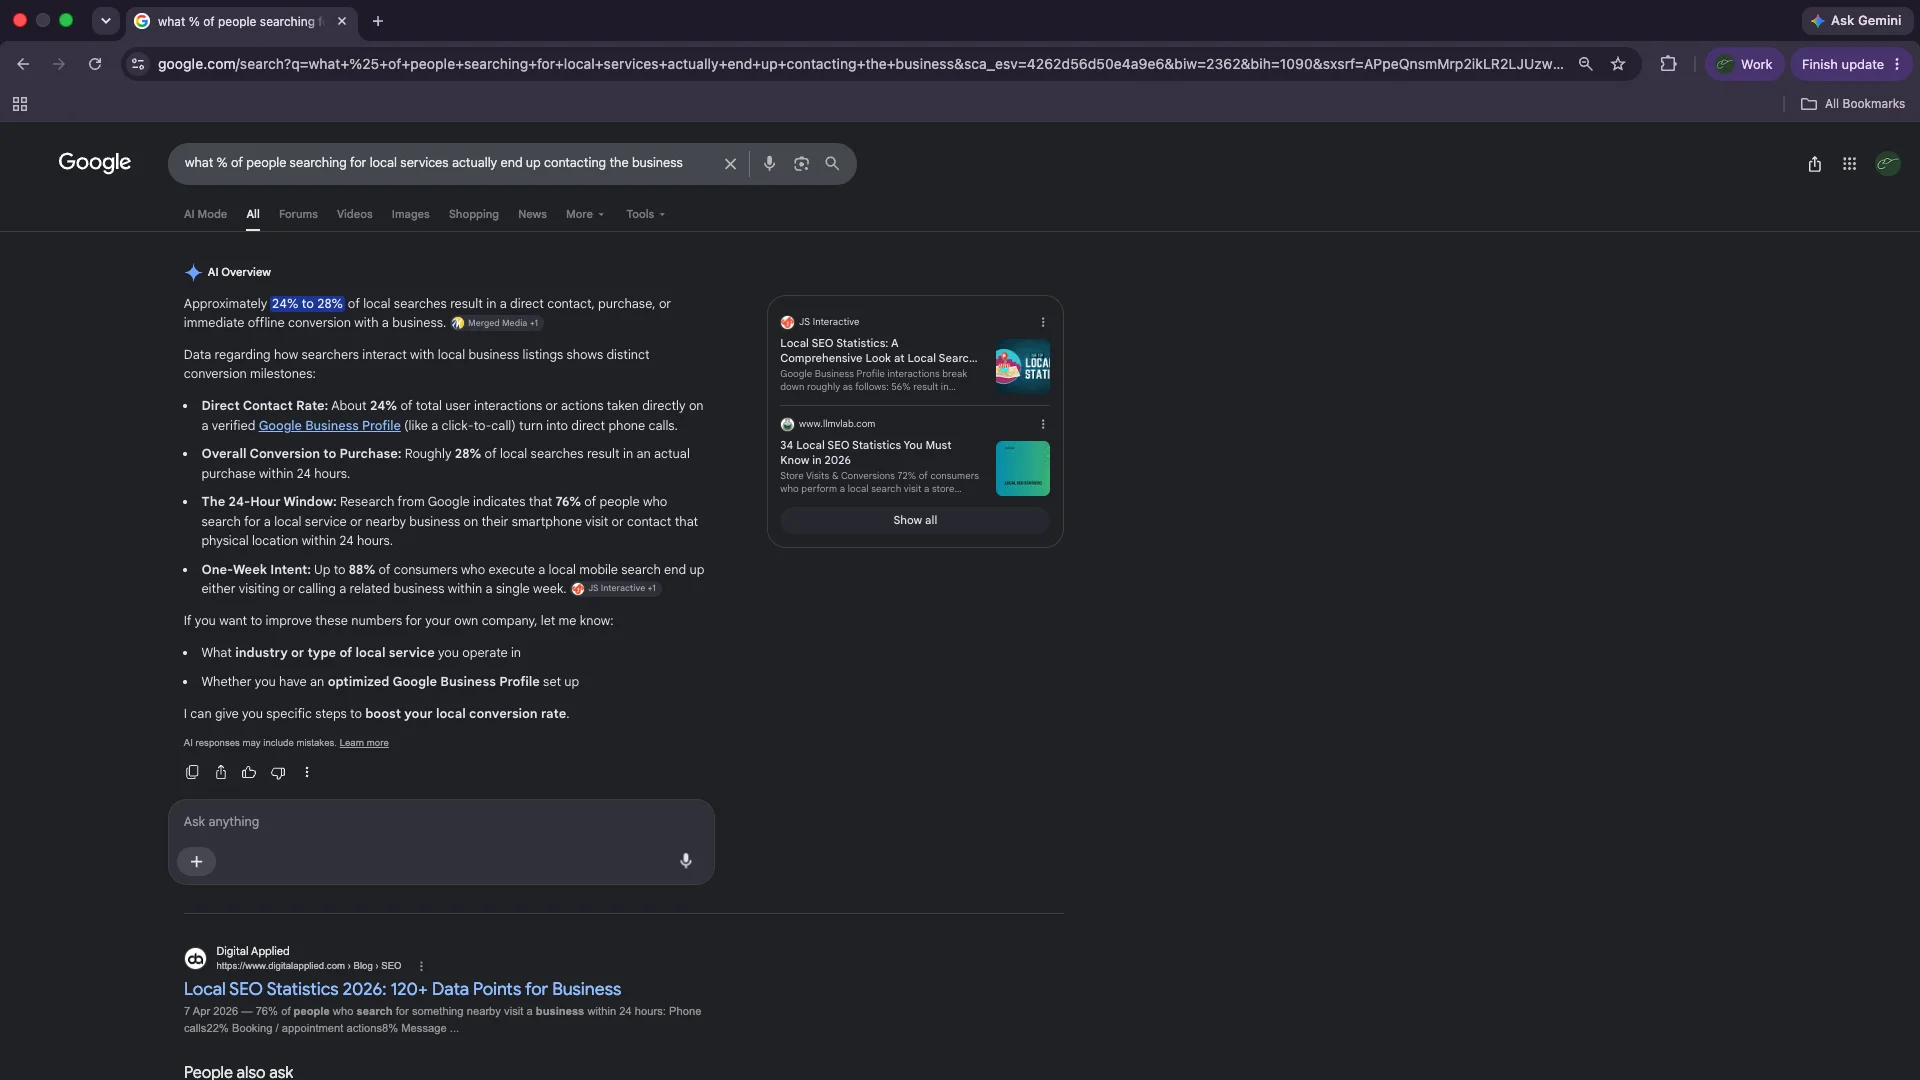Open options menu for www.llmvlab.com source
Viewport: 1920px width, 1080px height.
[1043, 424]
